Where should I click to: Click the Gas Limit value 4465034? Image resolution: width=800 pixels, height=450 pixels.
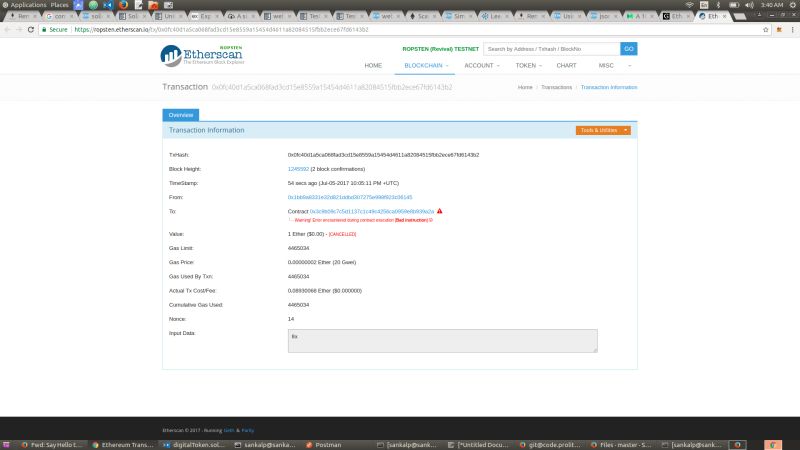298,248
